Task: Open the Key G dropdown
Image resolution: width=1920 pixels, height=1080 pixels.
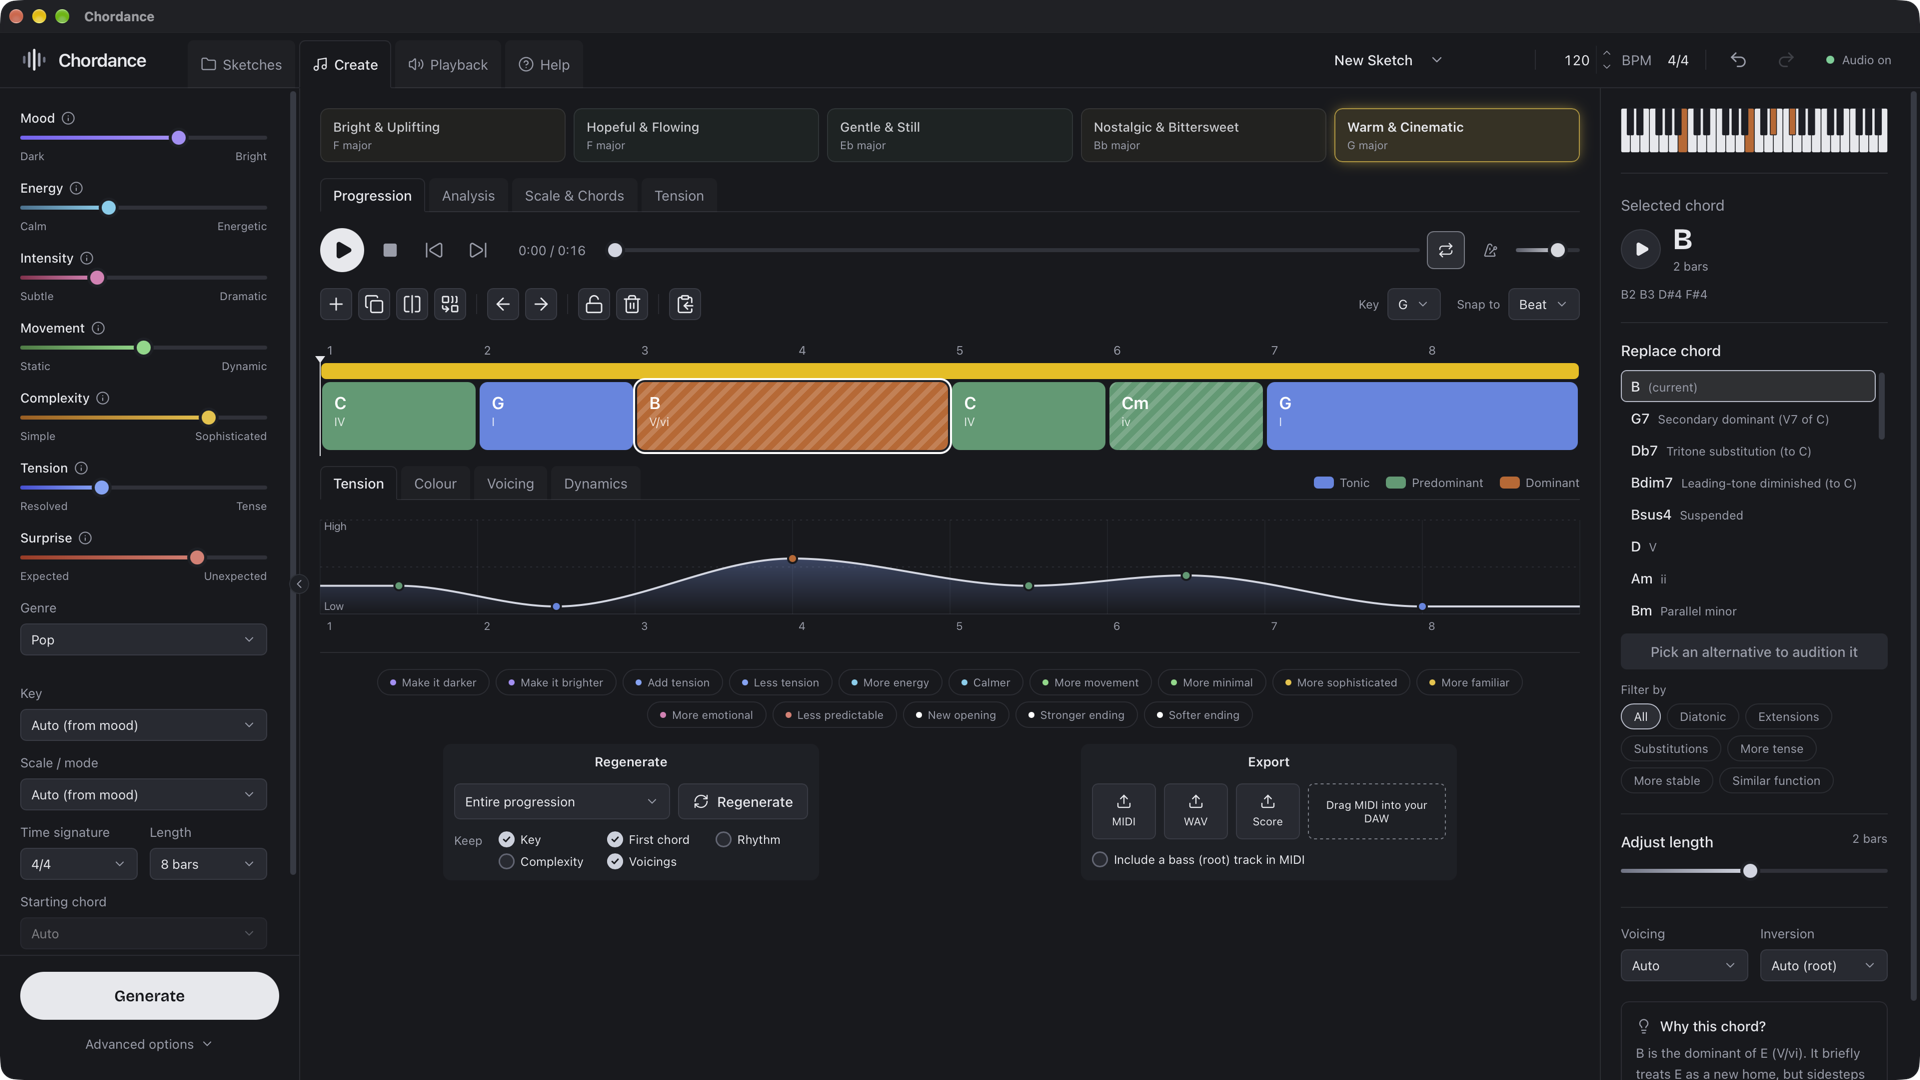Action: [1413, 304]
